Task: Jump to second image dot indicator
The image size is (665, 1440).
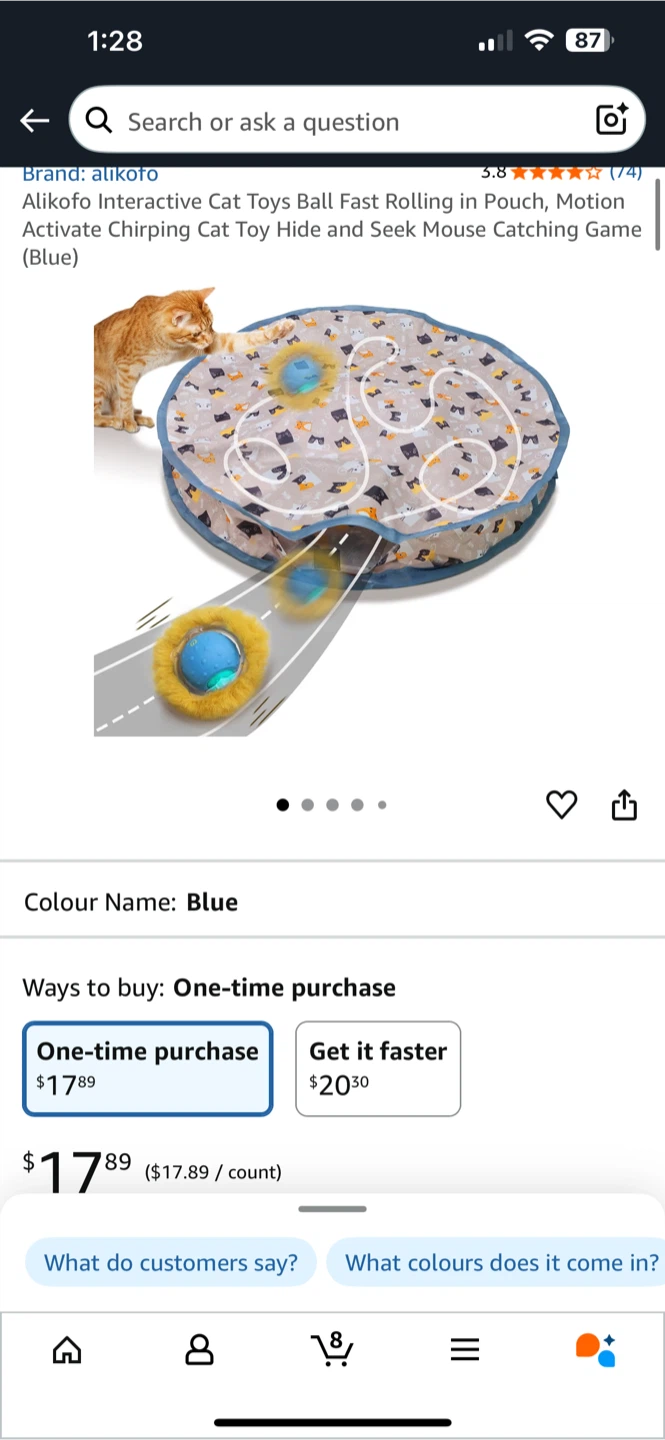Action: [307, 805]
